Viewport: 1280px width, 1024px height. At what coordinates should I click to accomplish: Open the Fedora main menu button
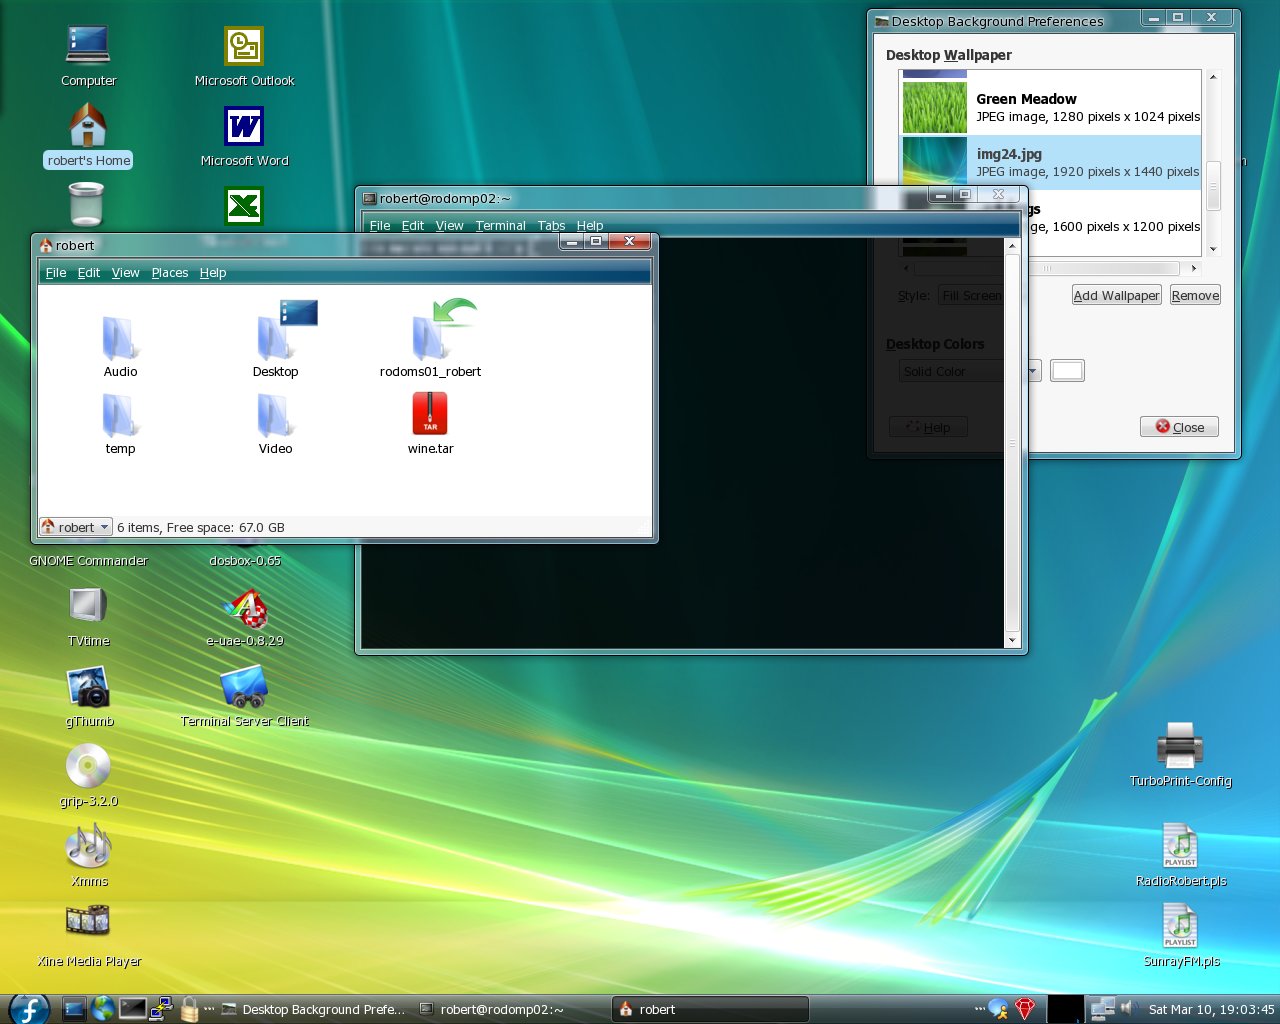tap(29, 1009)
